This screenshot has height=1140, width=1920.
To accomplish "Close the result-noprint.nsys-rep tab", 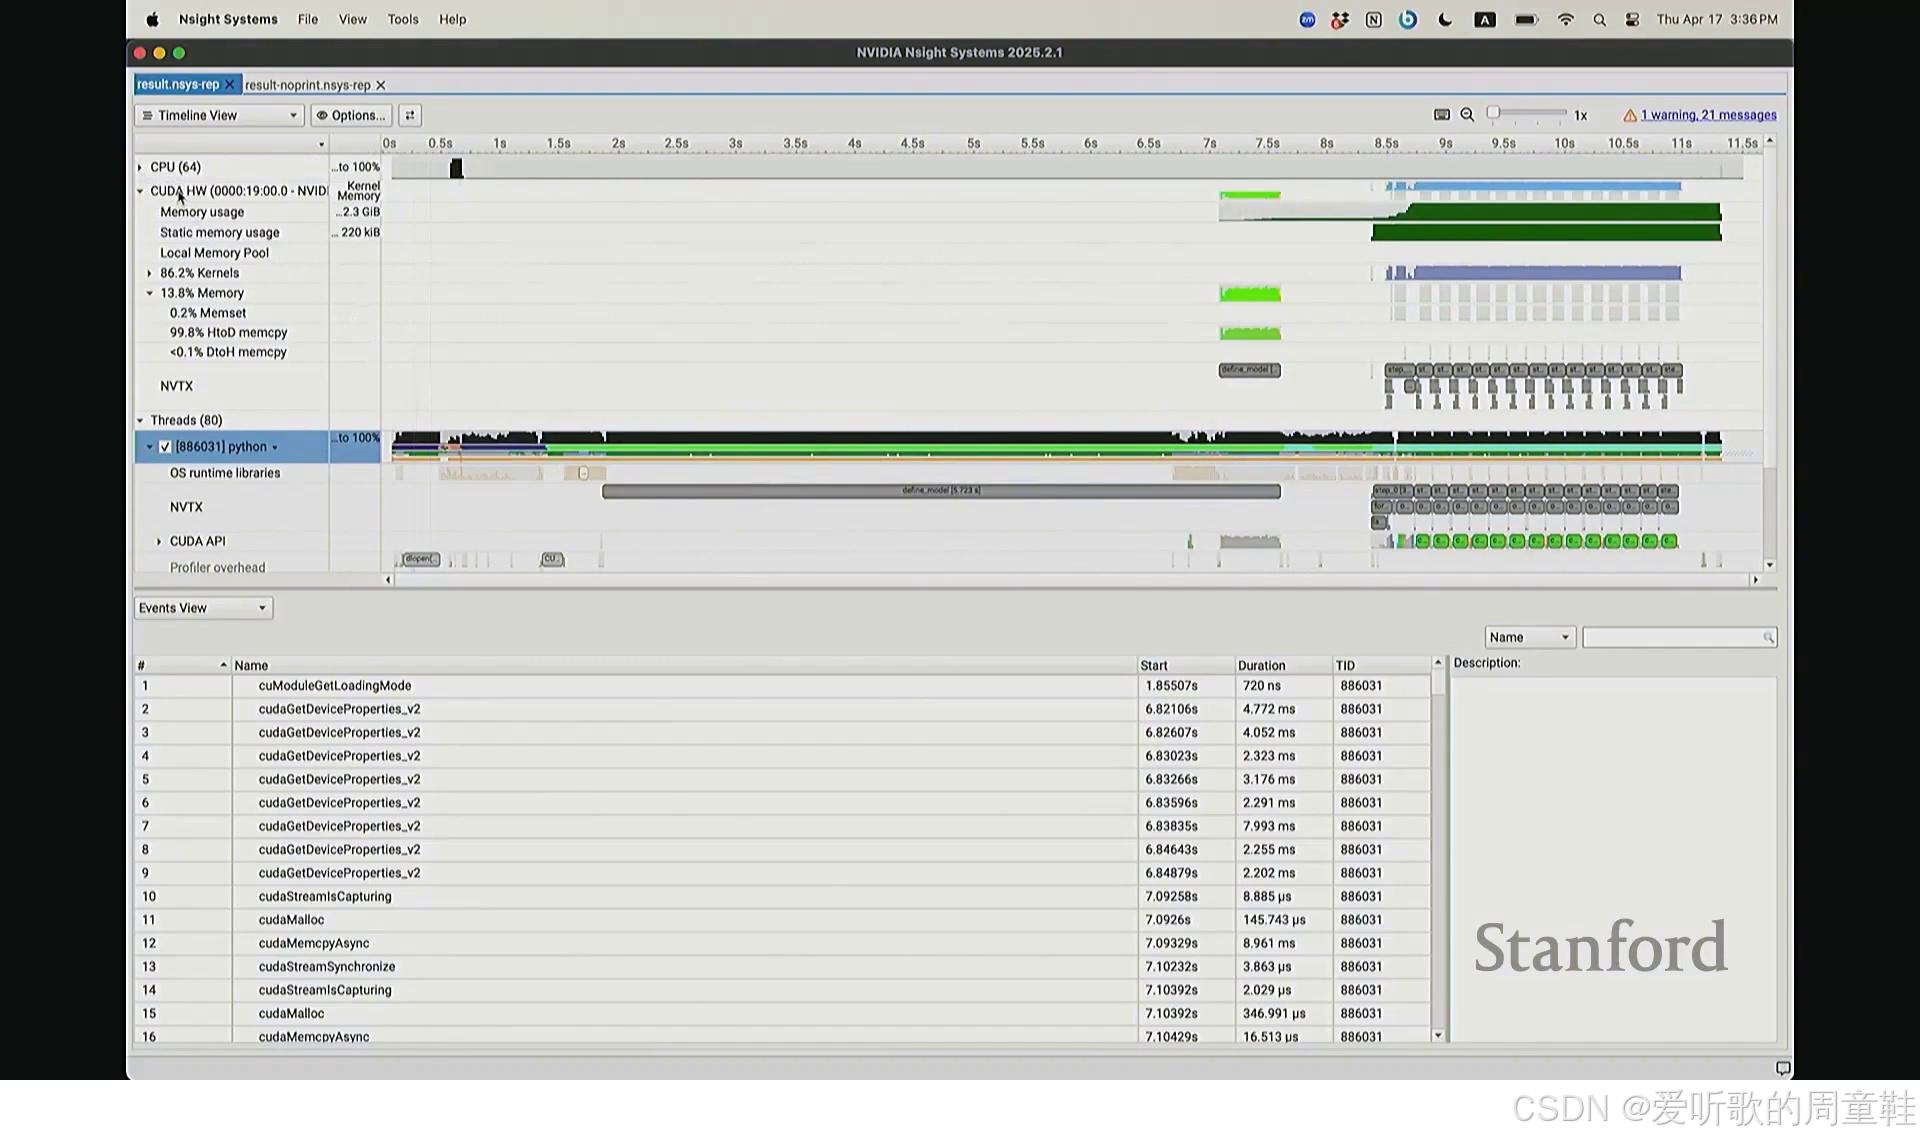I will pos(380,86).
